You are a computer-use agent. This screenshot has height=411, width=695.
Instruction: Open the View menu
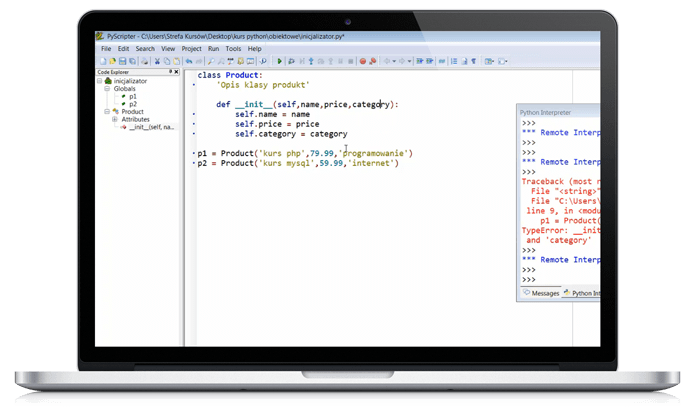[168, 49]
